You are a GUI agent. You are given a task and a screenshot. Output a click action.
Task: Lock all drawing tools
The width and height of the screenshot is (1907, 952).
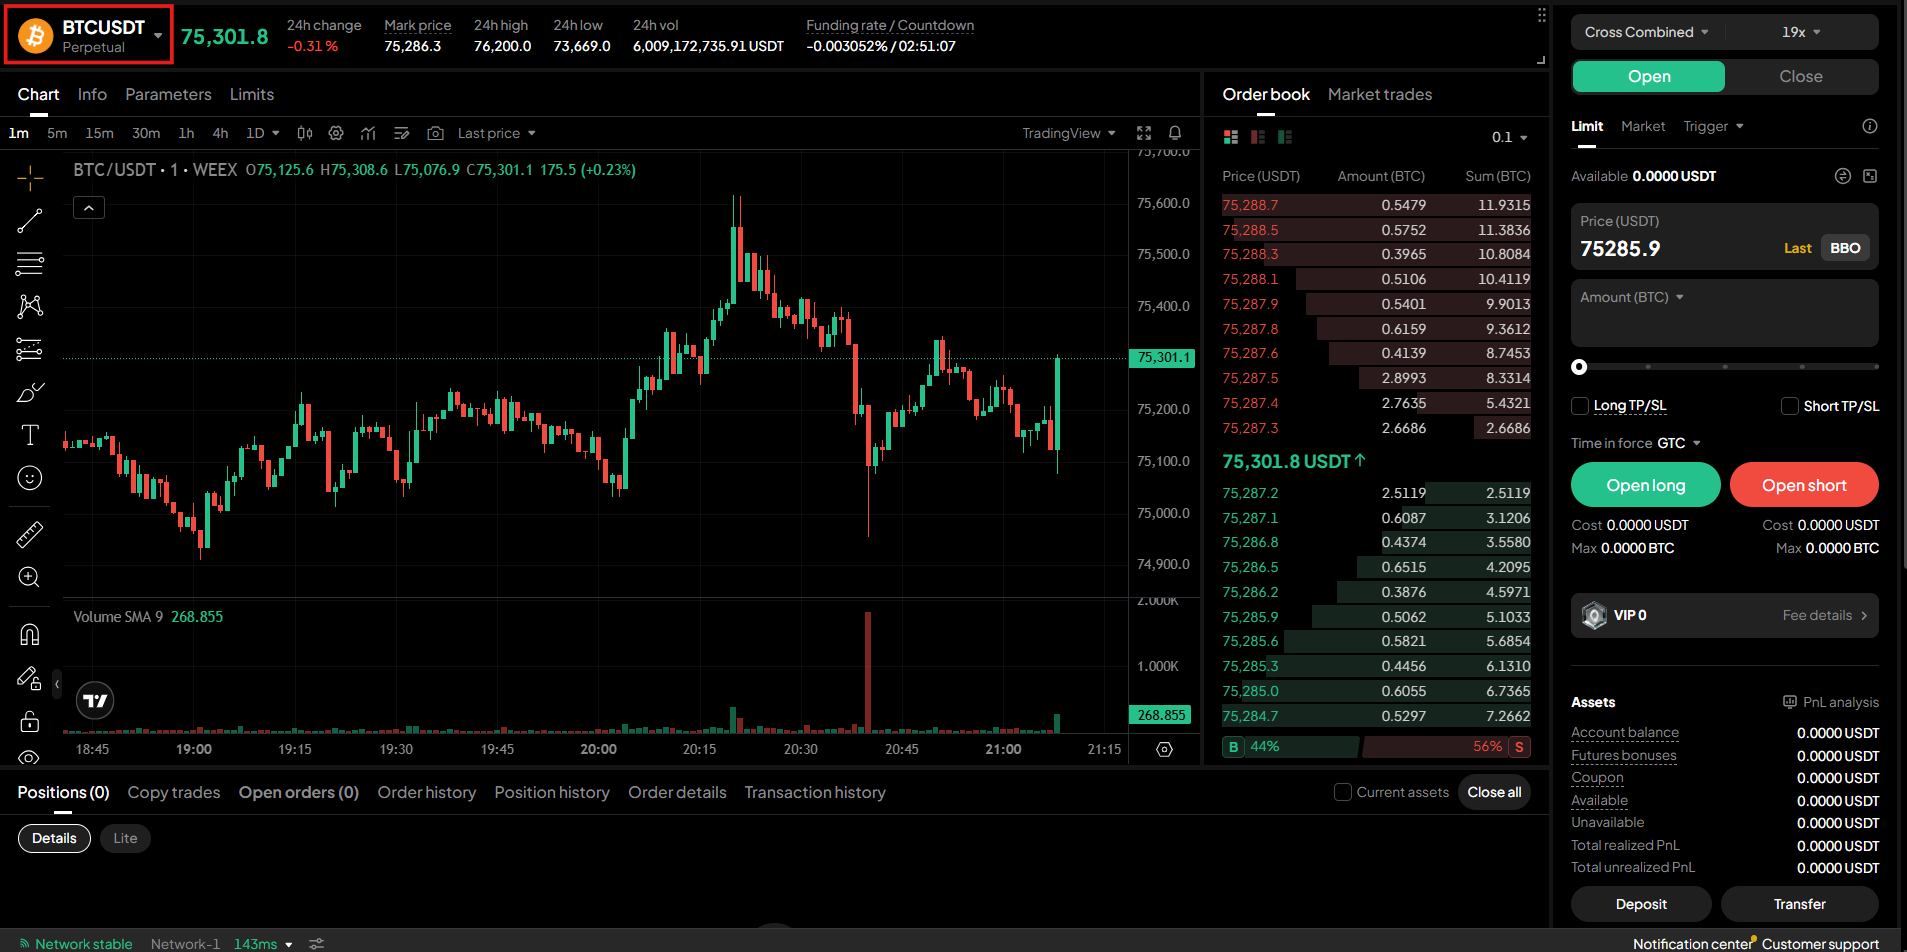click(x=30, y=721)
